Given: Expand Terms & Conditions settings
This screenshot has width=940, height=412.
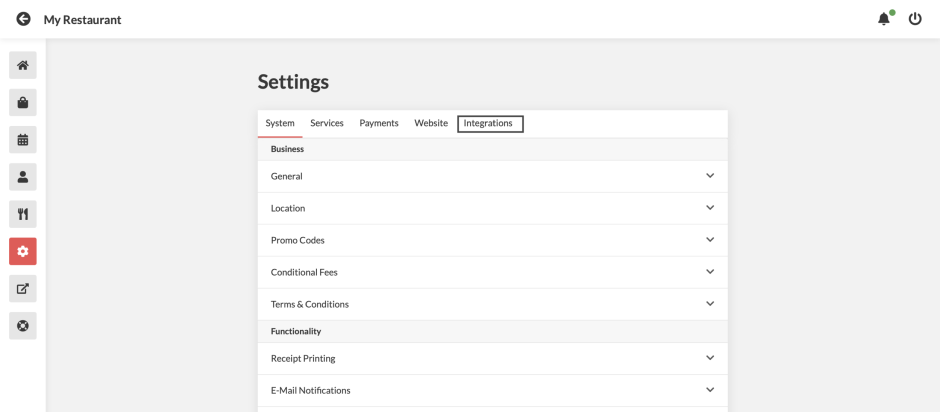Looking at the screenshot, I should [x=493, y=304].
